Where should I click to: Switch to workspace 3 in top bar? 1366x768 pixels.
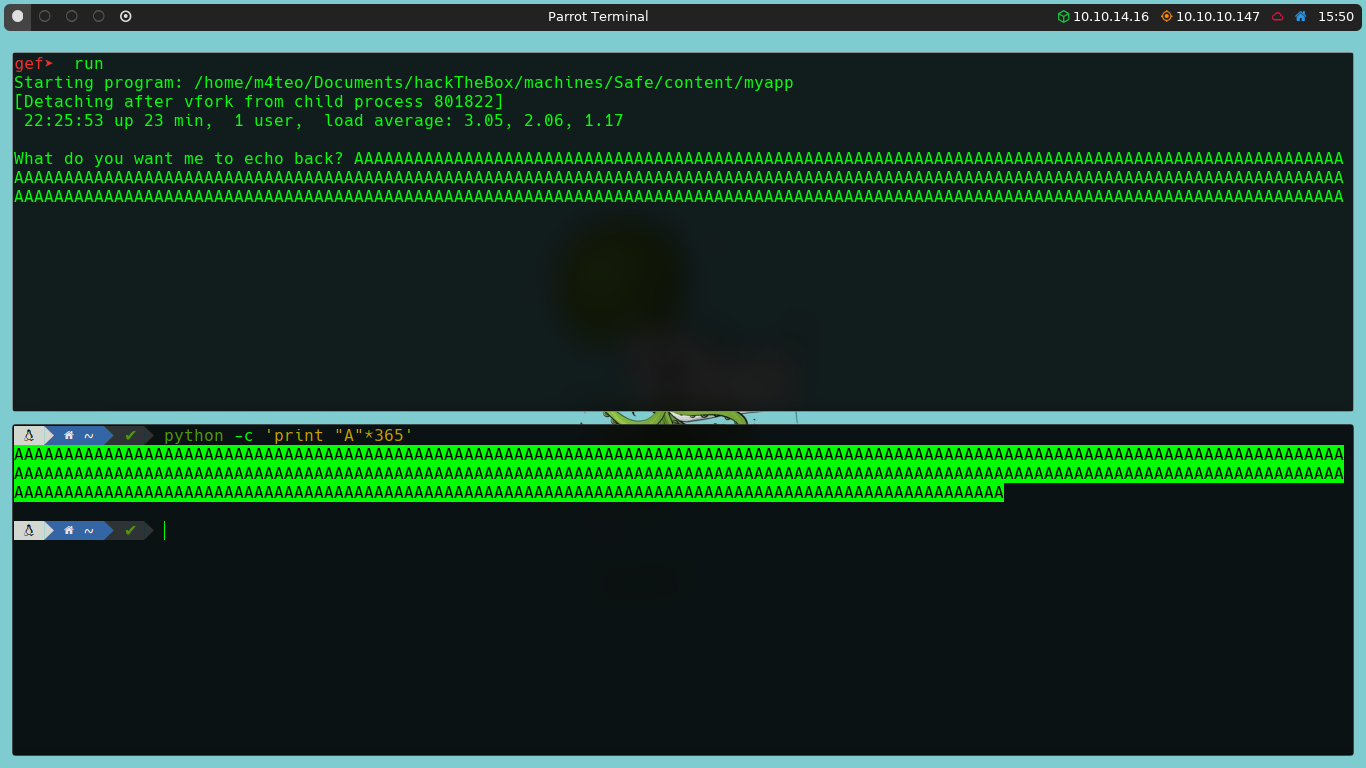pyautogui.click(x=71, y=16)
